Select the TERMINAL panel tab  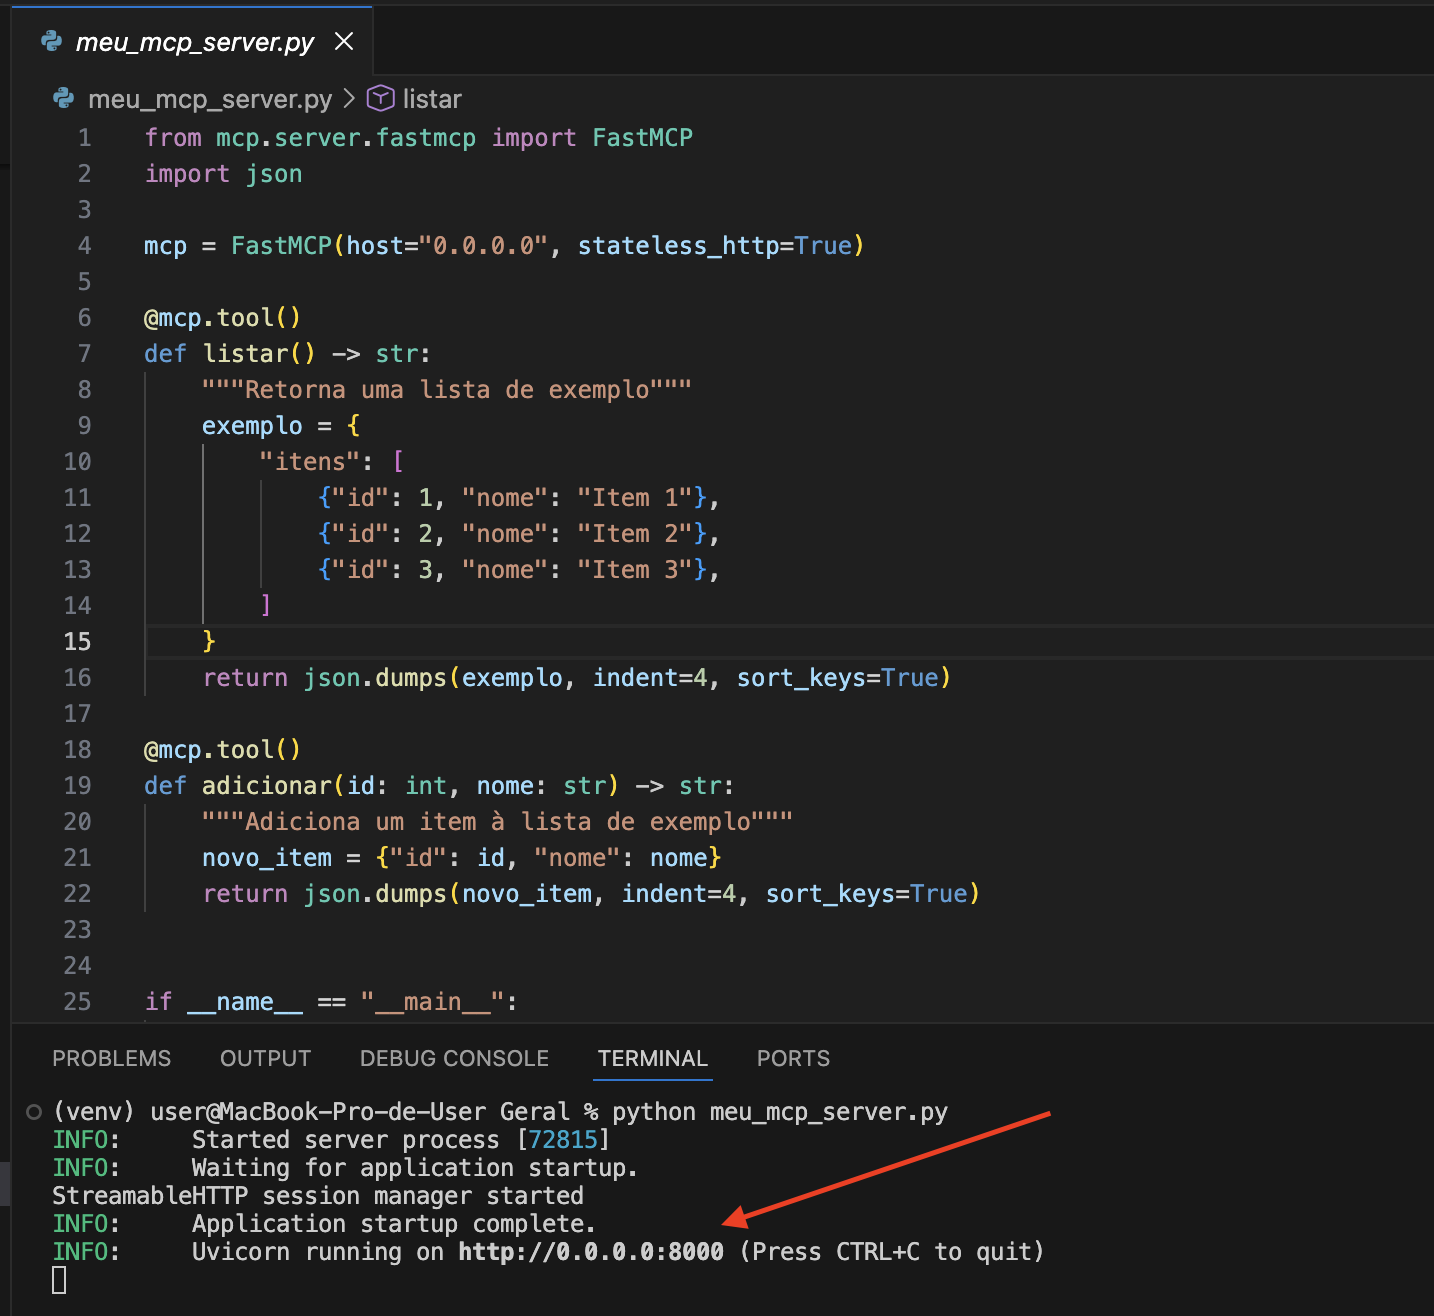653,1058
